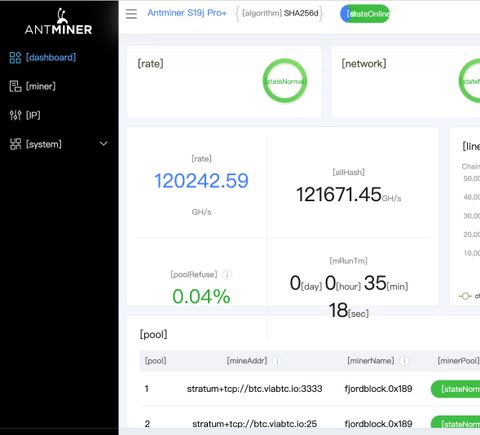Click the [minerPool] column header
The image size is (480, 435).
coord(458,361)
